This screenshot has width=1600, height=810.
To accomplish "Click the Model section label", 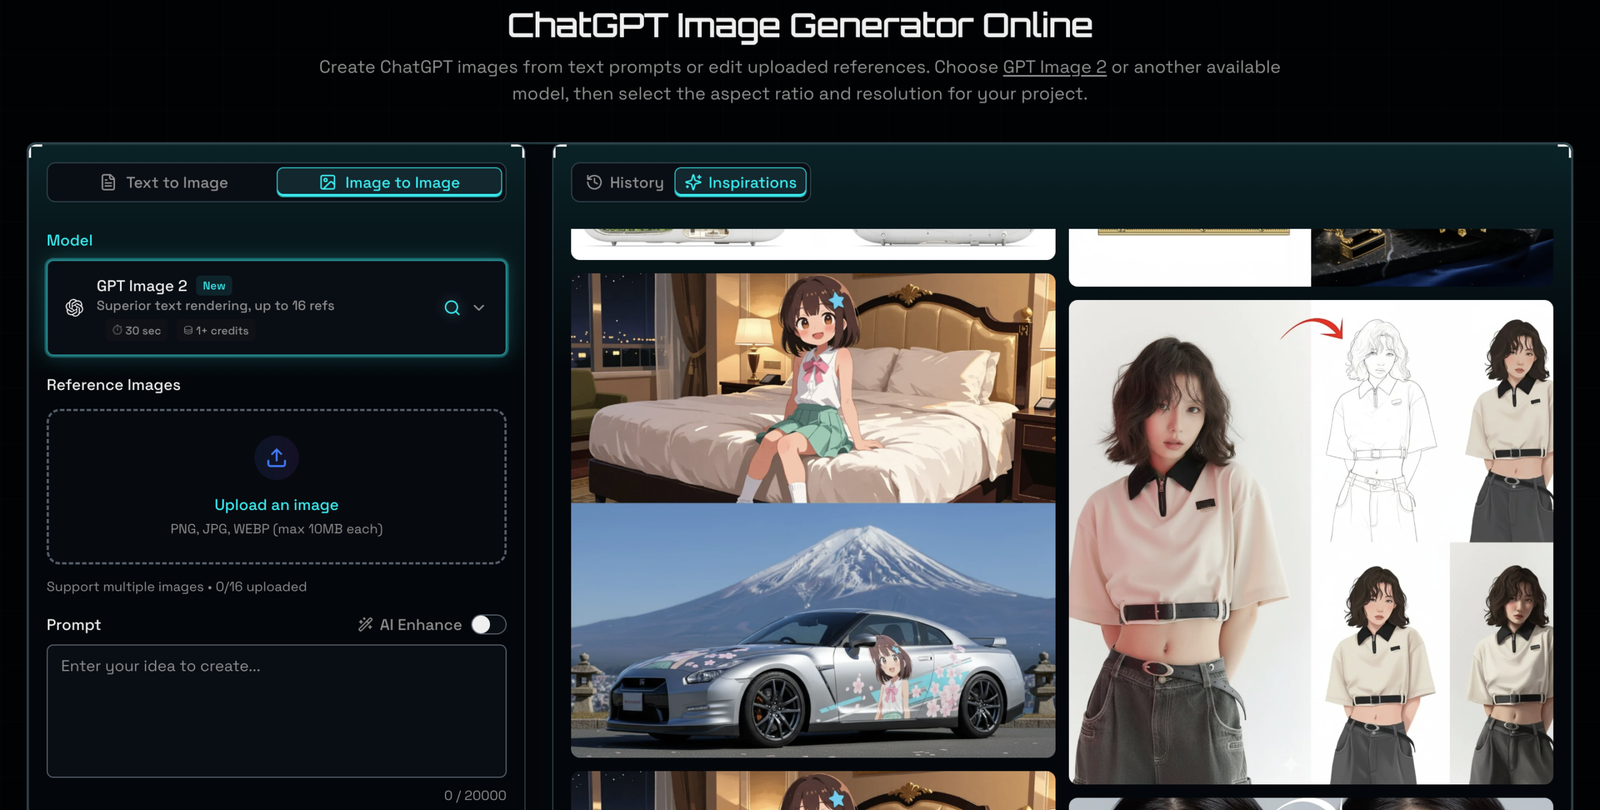I will (70, 240).
